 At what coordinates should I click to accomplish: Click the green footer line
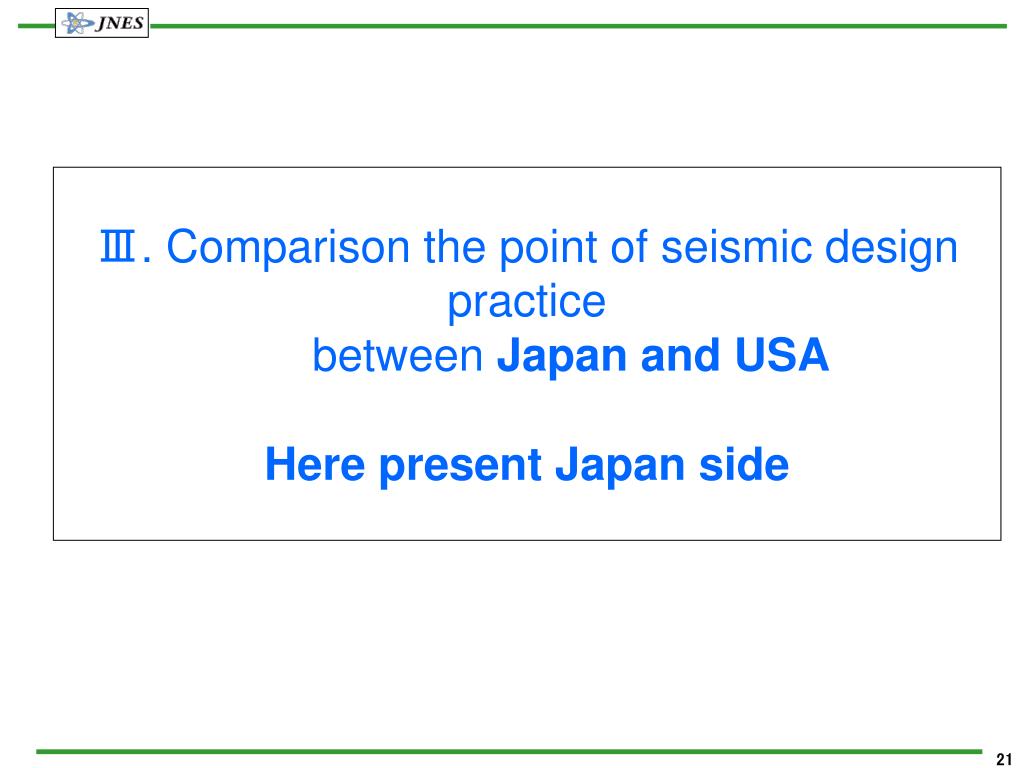click(509, 752)
